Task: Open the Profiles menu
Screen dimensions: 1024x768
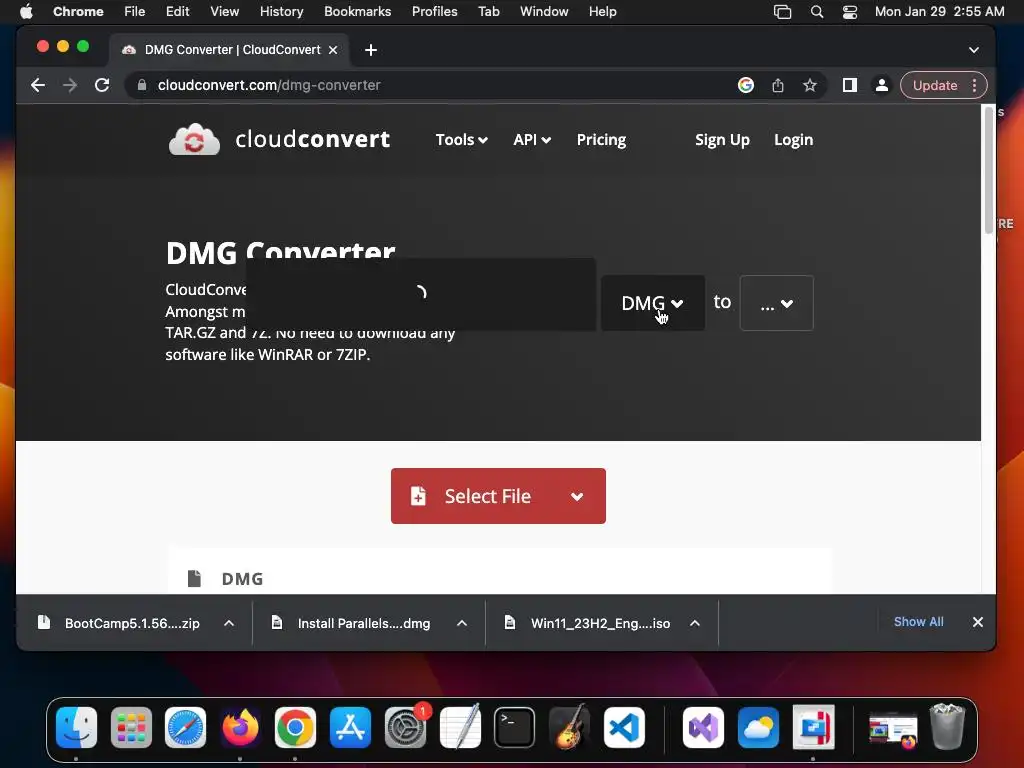Action: tap(434, 12)
